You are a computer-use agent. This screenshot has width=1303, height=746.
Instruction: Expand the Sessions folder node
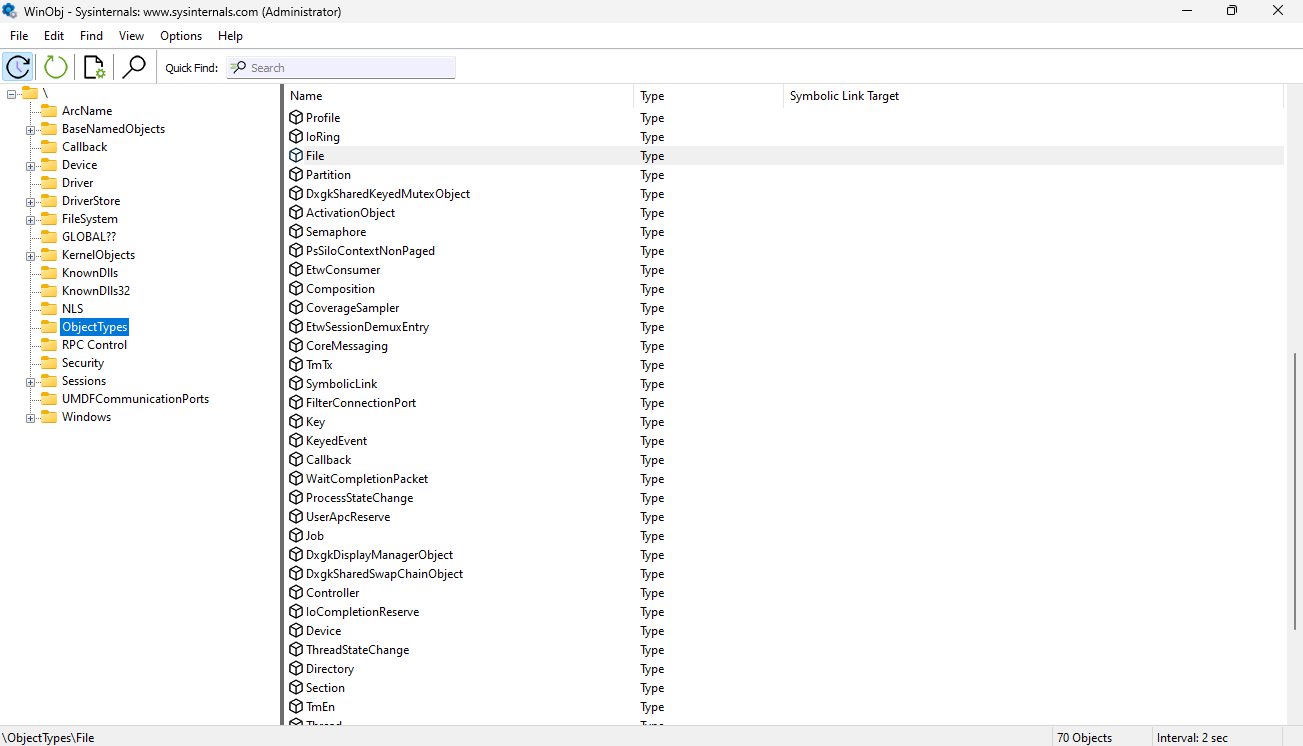31,382
